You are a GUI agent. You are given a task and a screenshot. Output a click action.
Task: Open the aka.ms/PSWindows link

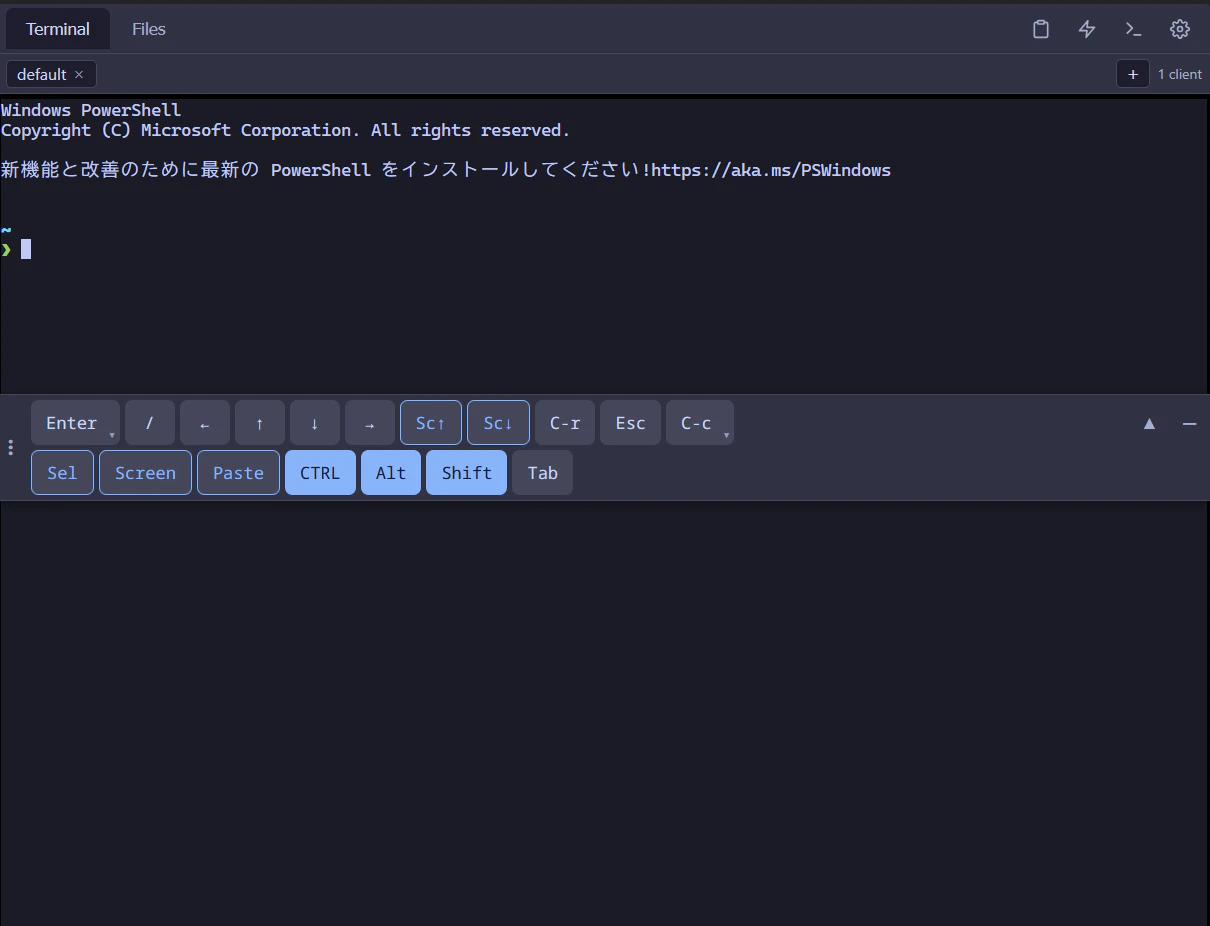(x=769, y=170)
